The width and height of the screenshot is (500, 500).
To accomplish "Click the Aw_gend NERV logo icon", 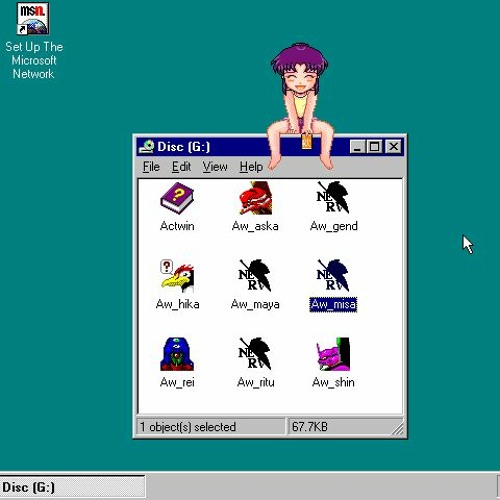I will click(x=333, y=198).
